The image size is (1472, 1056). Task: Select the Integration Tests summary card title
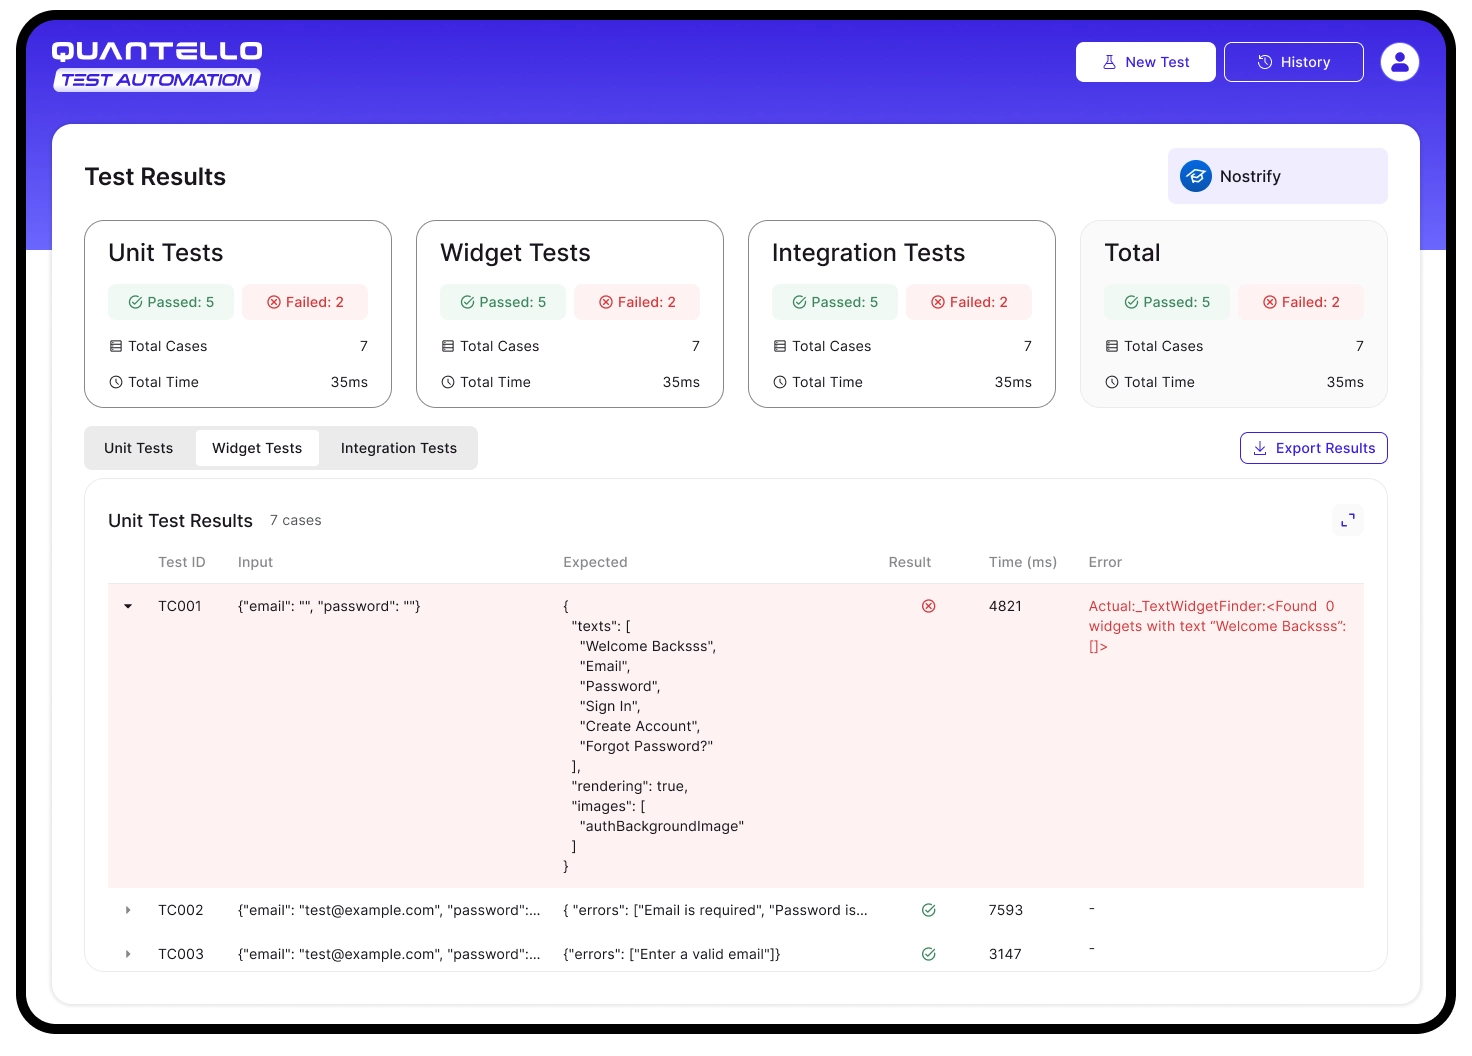point(868,253)
